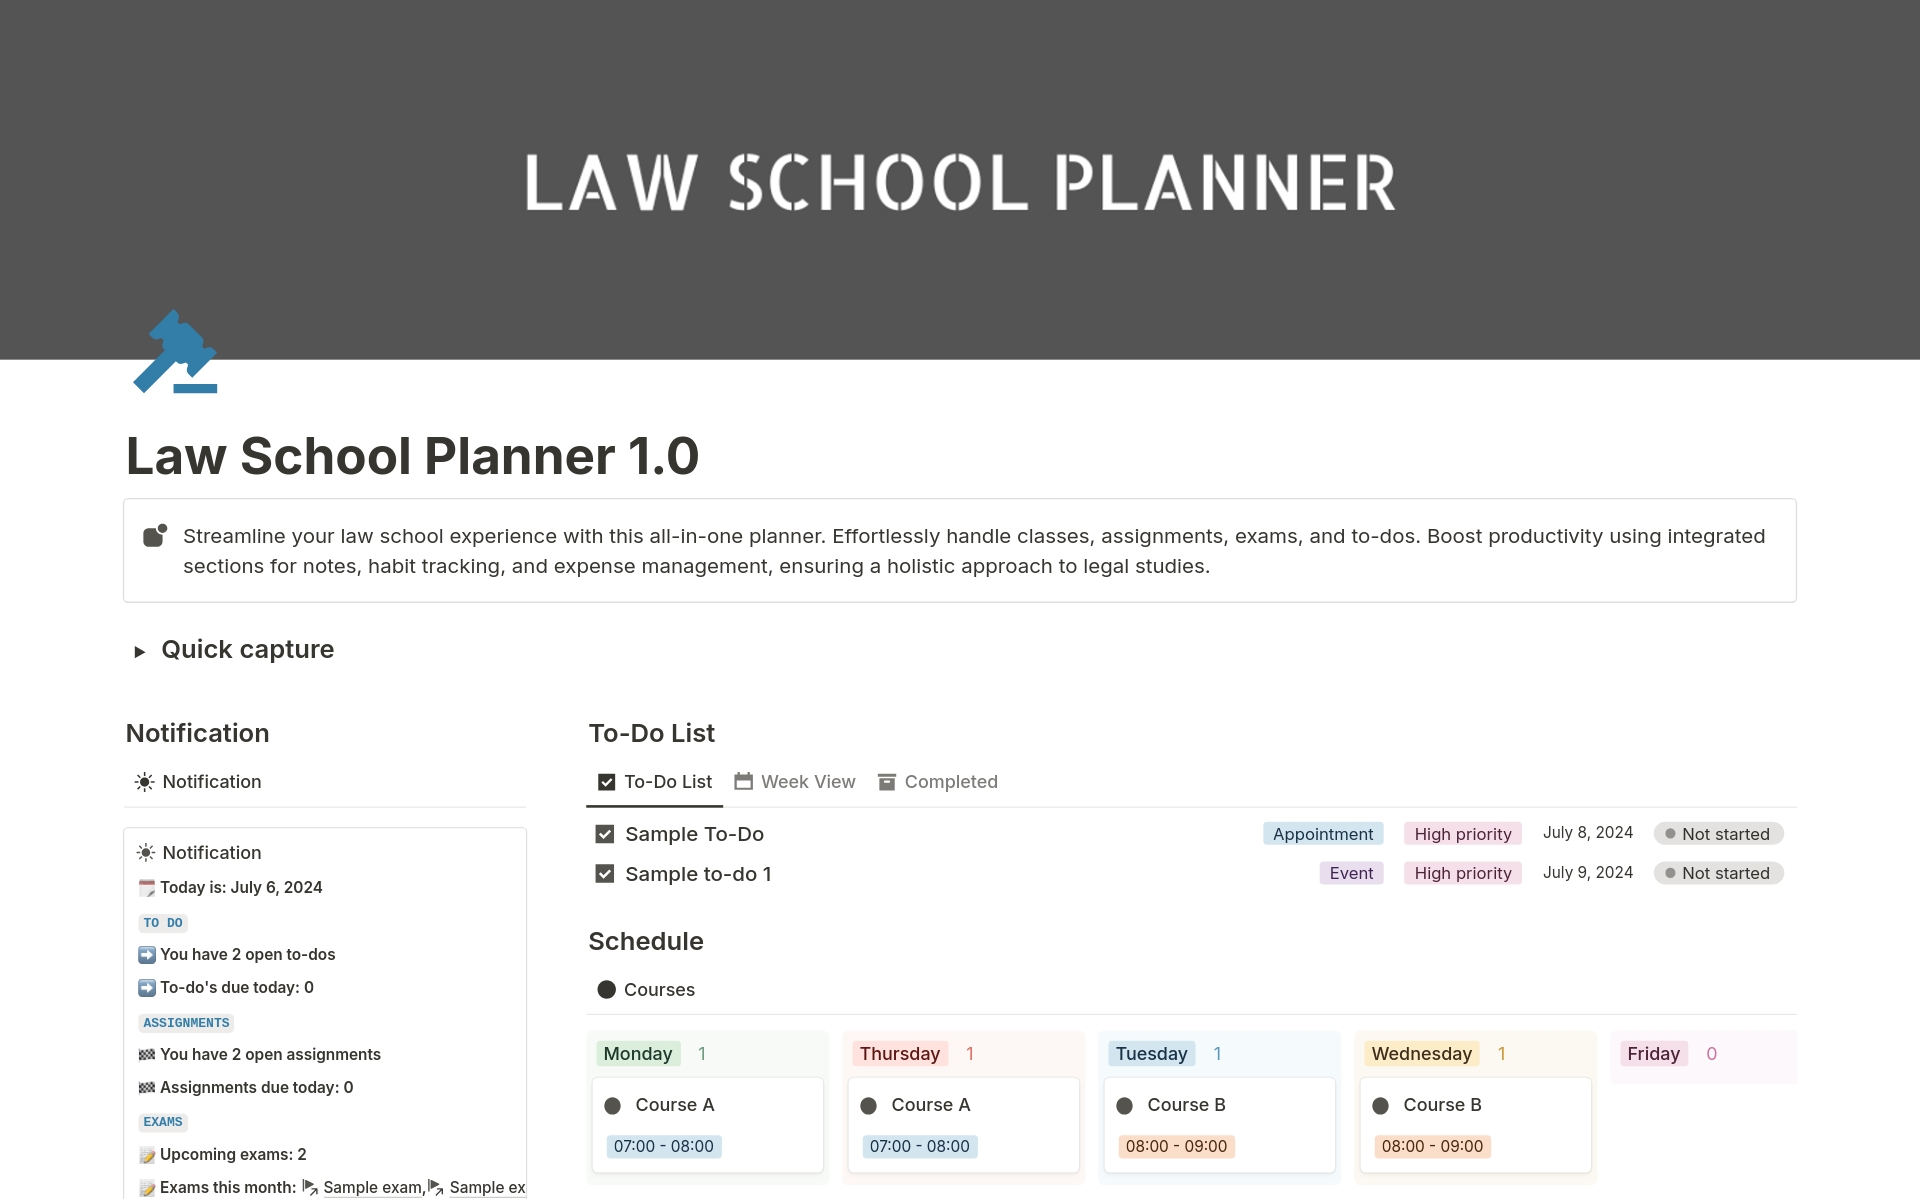The height and width of the screenshot is (1199, 1920).
Task: Open the Event tag on Sample to-do 1
Action: [x=1351, y=873]
